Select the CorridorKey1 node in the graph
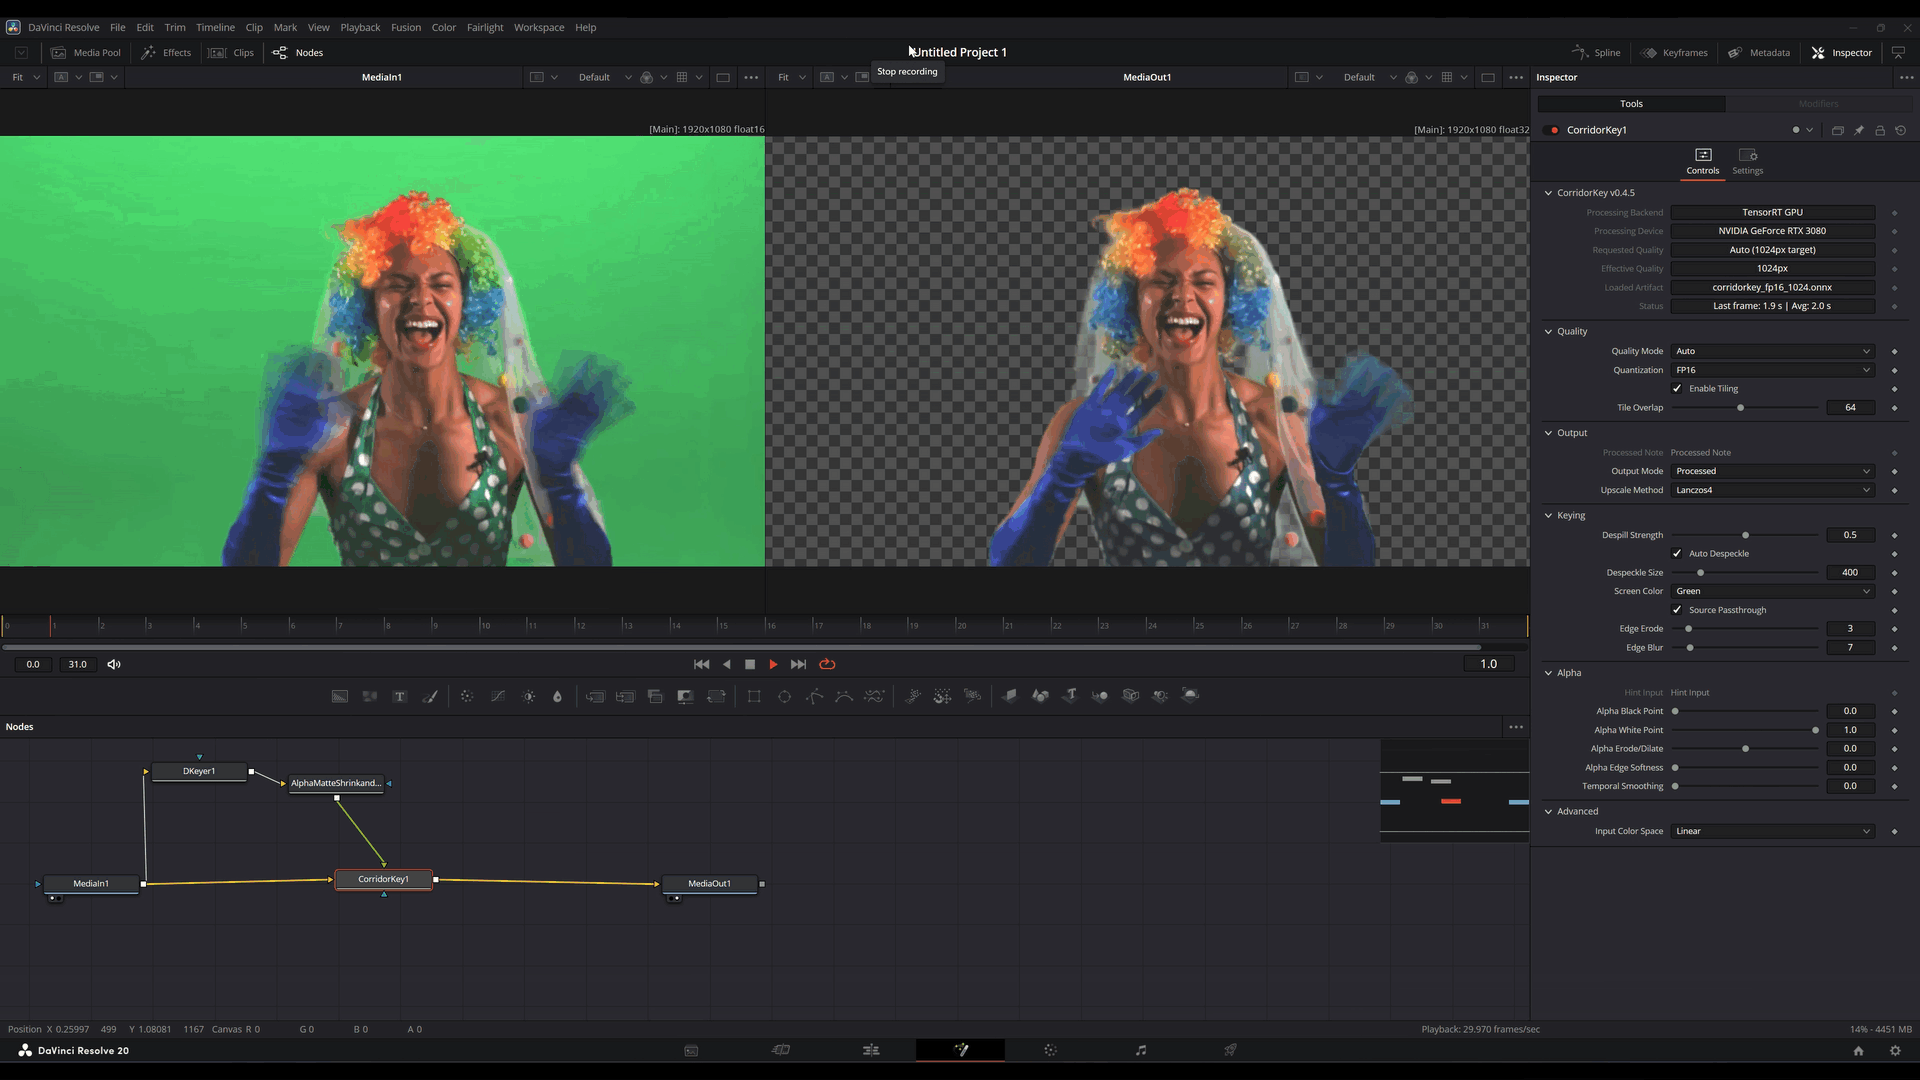Viewport: 1920px width, 1080px height. (383, 879)
